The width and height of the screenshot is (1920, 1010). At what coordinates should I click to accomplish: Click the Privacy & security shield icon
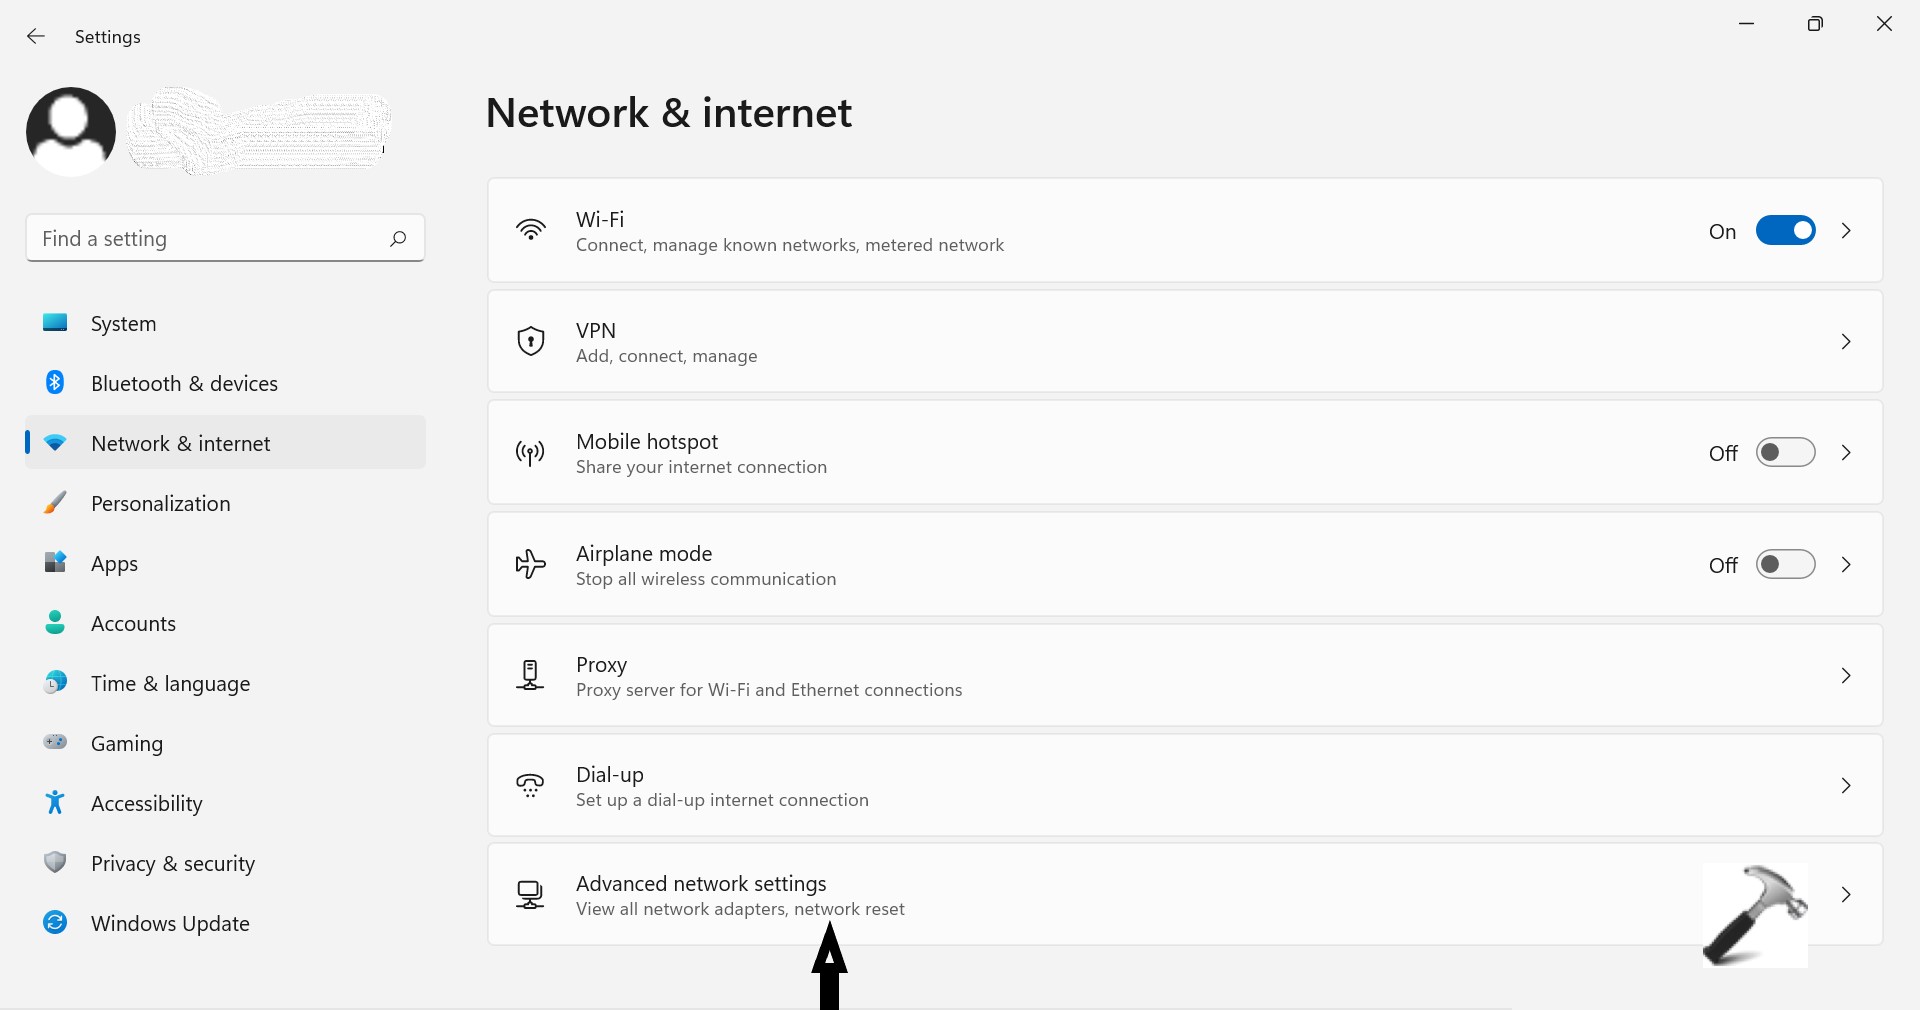55,862
